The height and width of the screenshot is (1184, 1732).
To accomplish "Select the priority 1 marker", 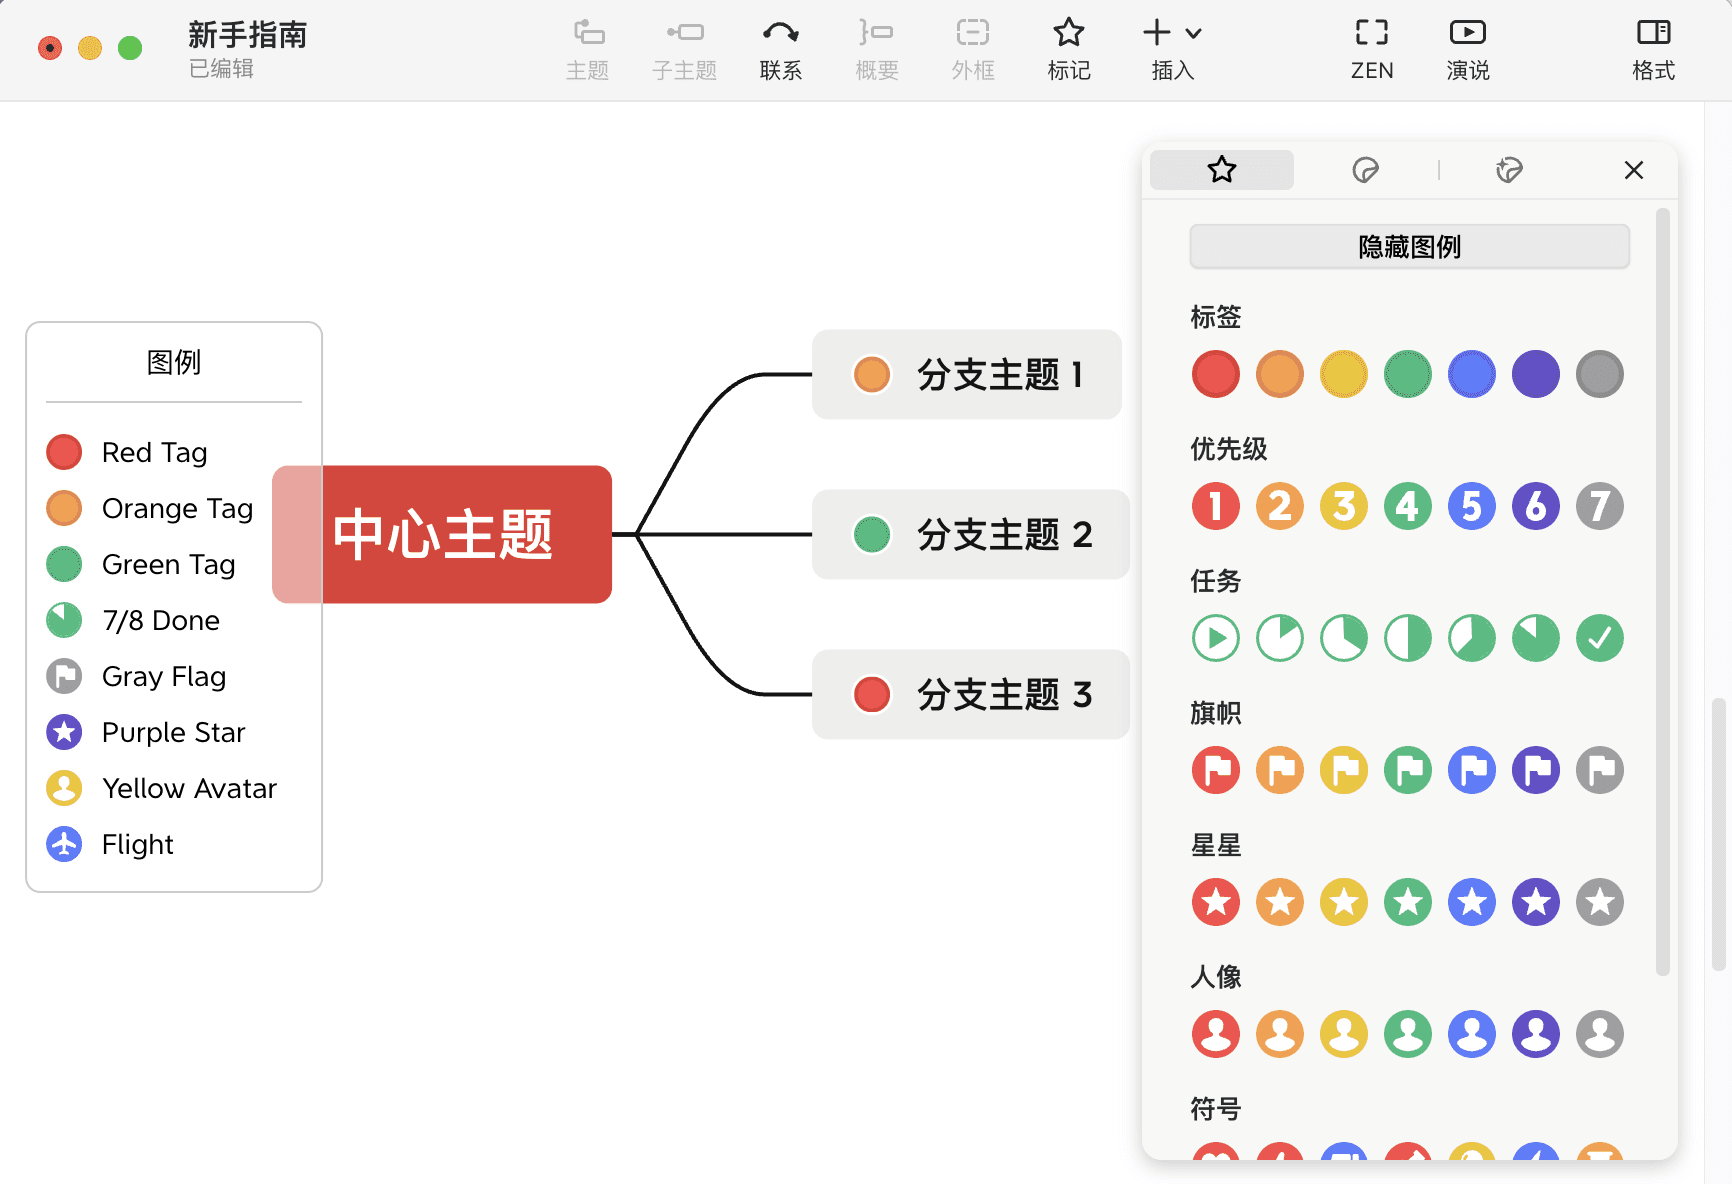I will pyautogui.click(x=1215, y=506).
